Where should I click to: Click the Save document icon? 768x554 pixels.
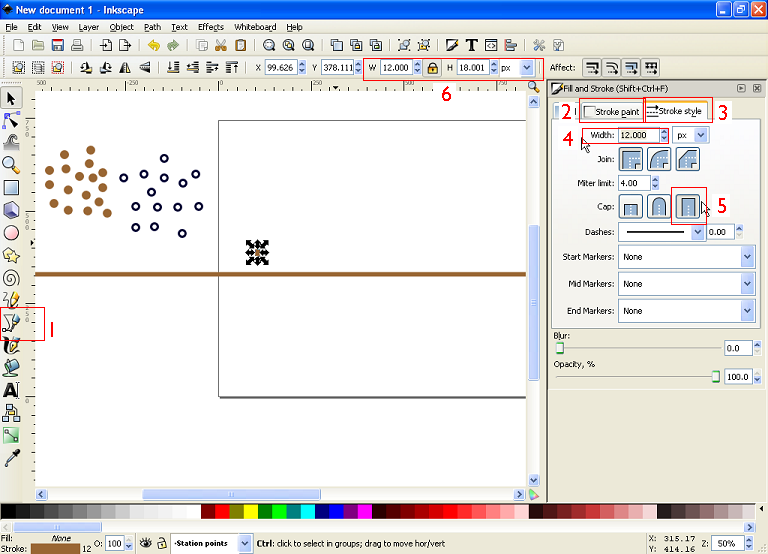click(x=58, y=46)
